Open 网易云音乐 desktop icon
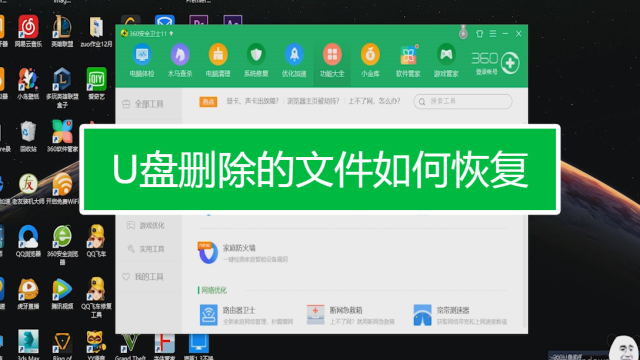Image resolution: width=640 pixels, height=360 pixels. click(28, 31)
